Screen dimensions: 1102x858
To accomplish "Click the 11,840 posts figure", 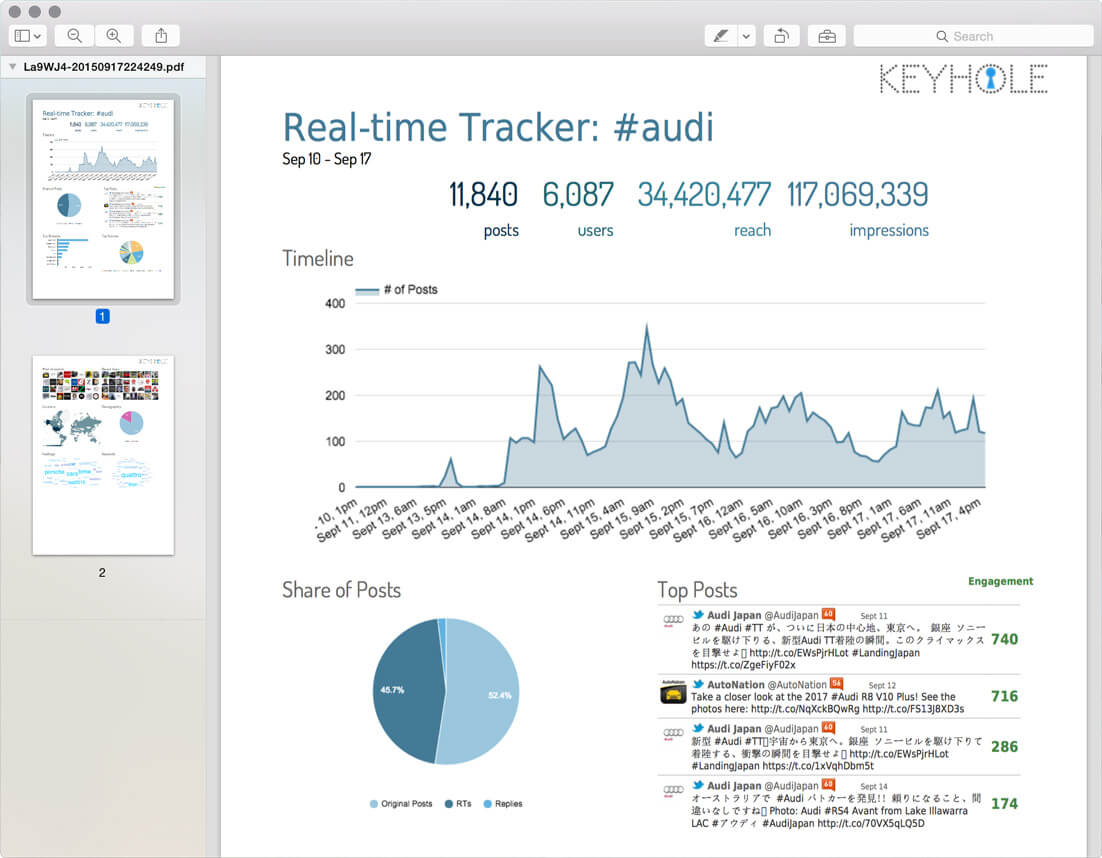I will tap(484, 195).
